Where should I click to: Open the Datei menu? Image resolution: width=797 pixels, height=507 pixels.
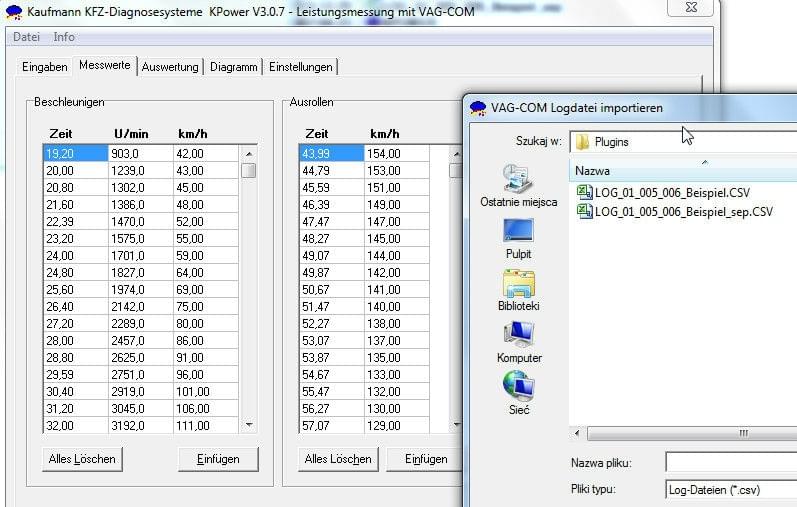coord(26,37)
